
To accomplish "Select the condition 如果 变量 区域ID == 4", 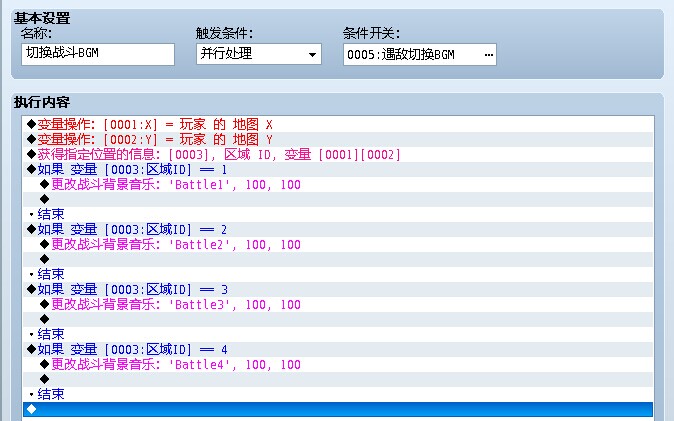I will [338, 350].
